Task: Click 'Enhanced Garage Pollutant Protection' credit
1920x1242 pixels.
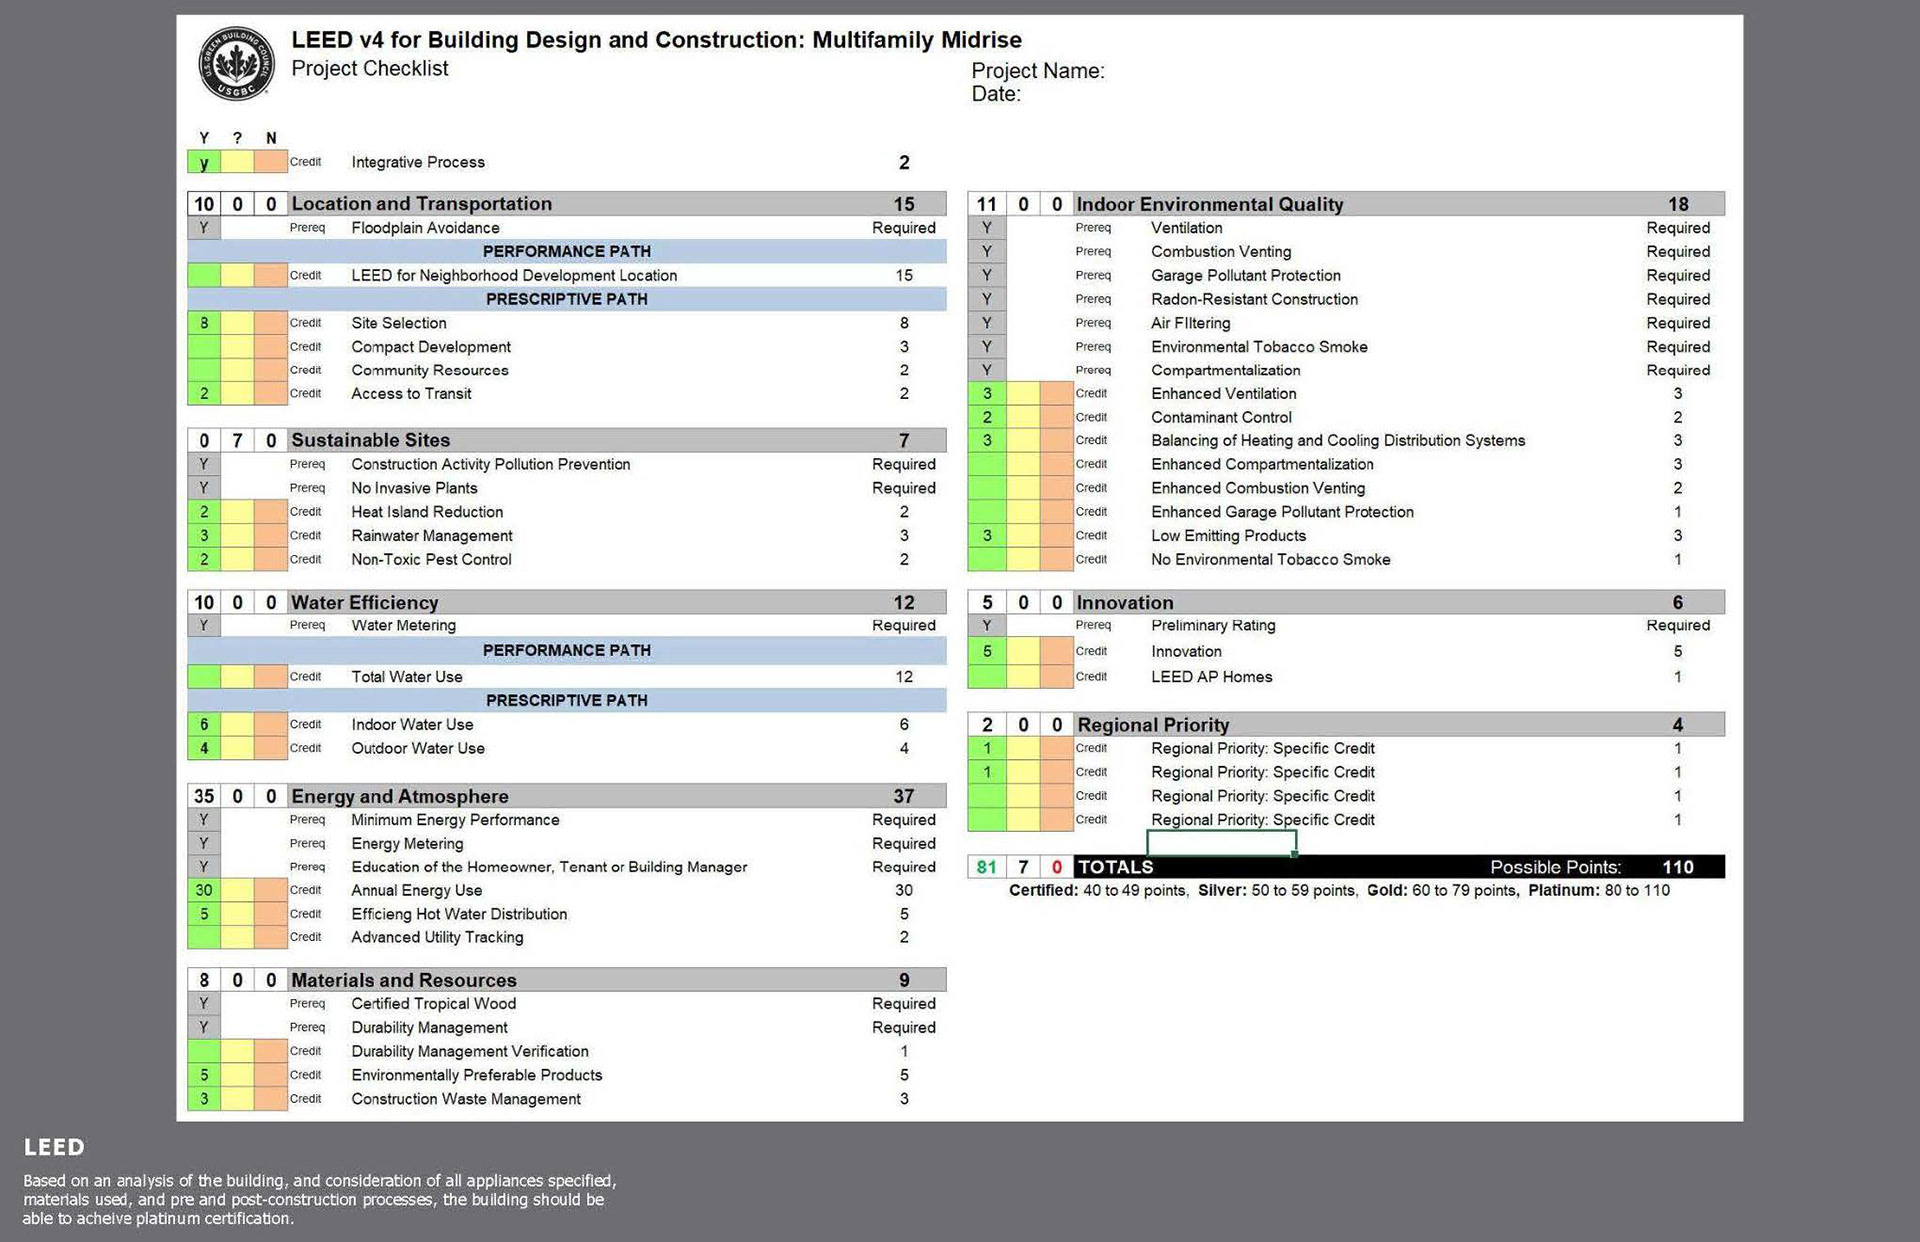Action: (1282, 512)
